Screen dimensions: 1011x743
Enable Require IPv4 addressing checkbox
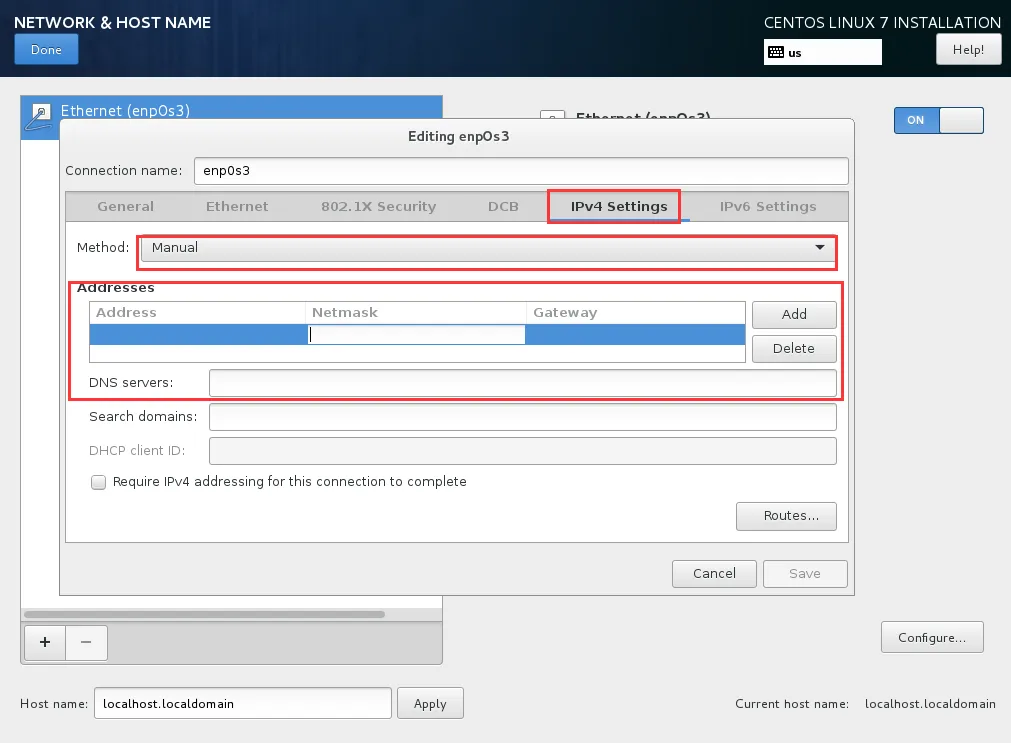pos(98,482)
